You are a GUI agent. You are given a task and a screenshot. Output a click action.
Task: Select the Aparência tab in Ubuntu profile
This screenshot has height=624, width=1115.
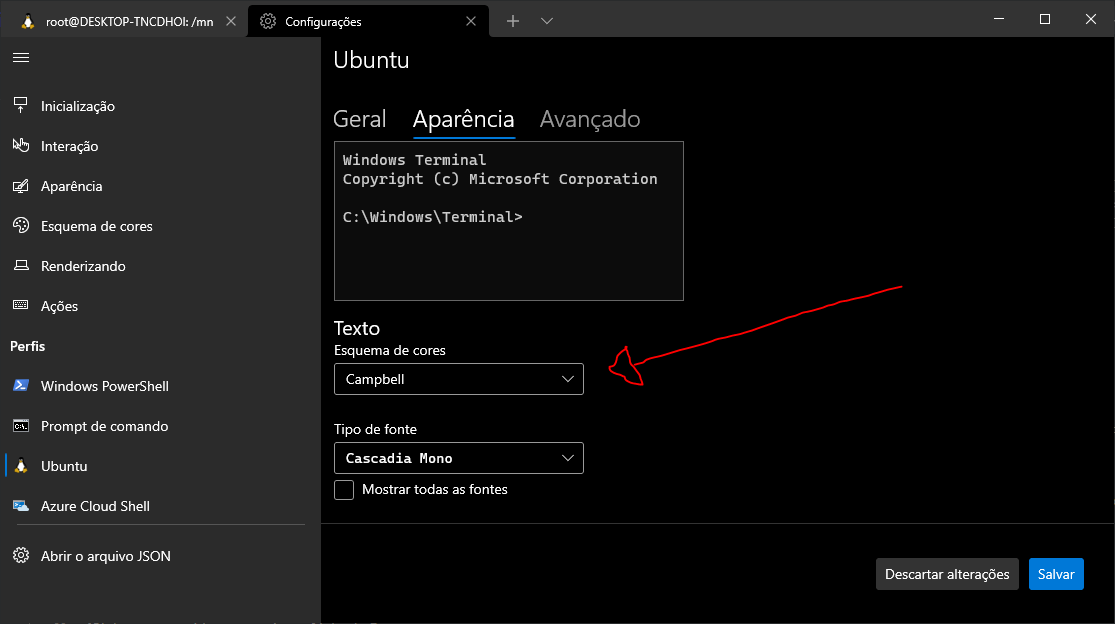[x=464, y=119]
